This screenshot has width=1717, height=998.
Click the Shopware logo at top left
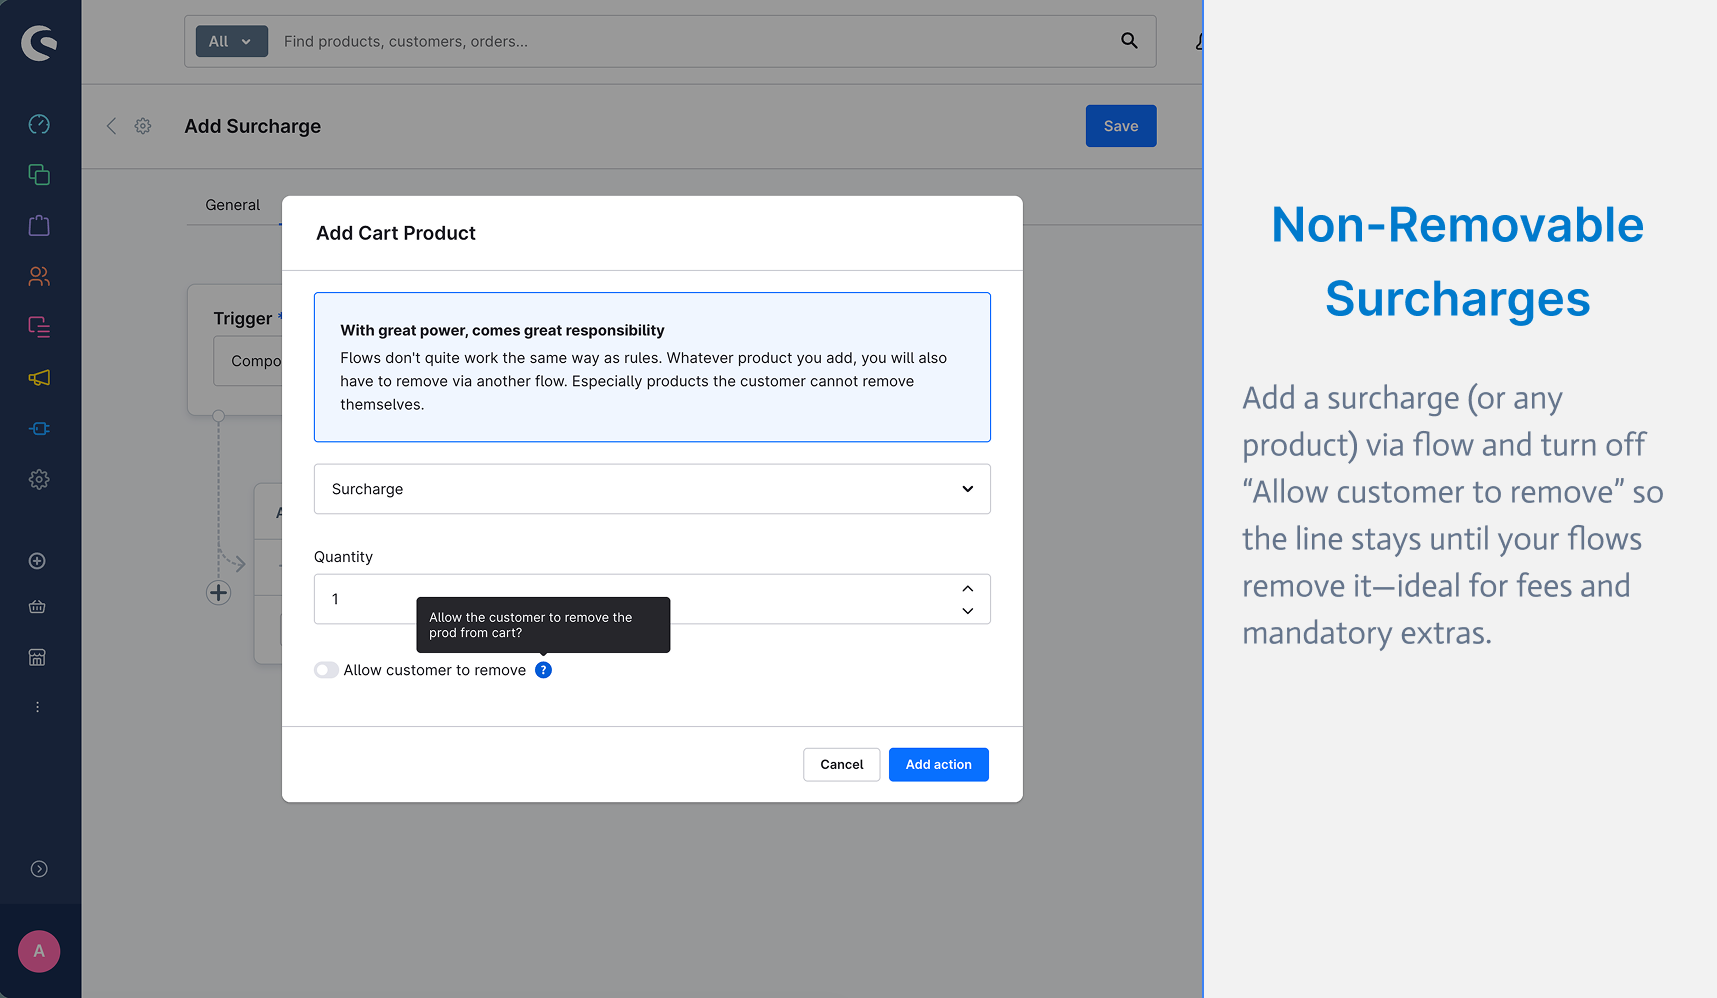[x=39, y=42]
